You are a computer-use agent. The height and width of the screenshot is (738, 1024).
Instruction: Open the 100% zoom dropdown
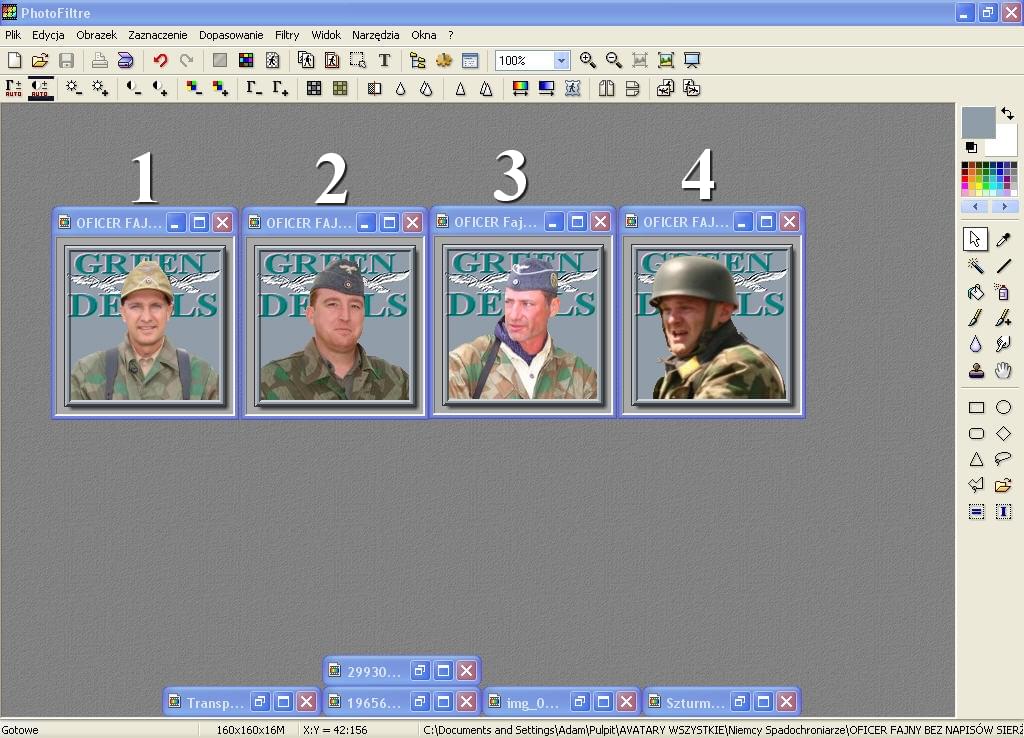pyautogui.click(x=561, y=61)
